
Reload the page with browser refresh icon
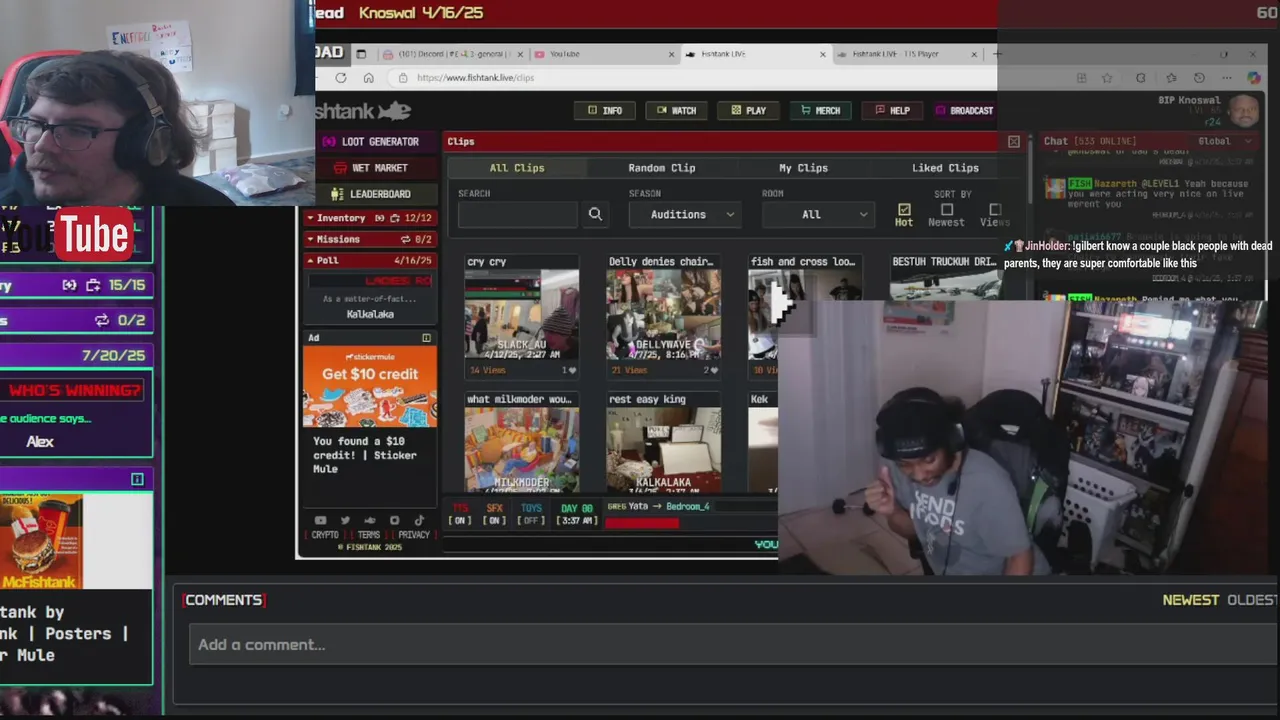point(341,78)
